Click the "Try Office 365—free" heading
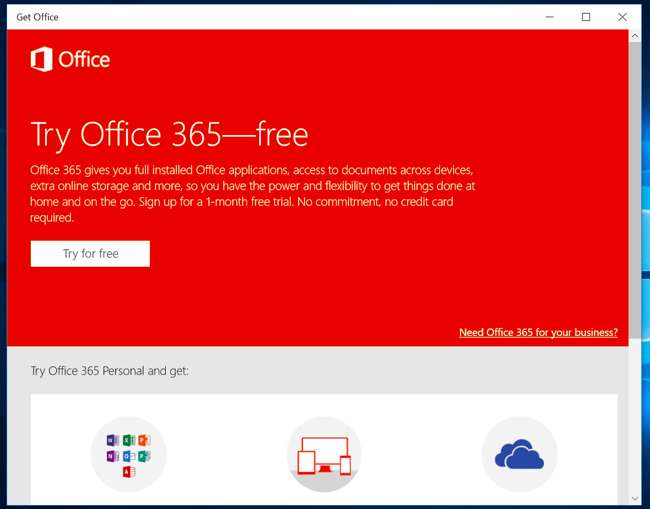The width and height of the screenshot is (650, 509). (169, 134)
